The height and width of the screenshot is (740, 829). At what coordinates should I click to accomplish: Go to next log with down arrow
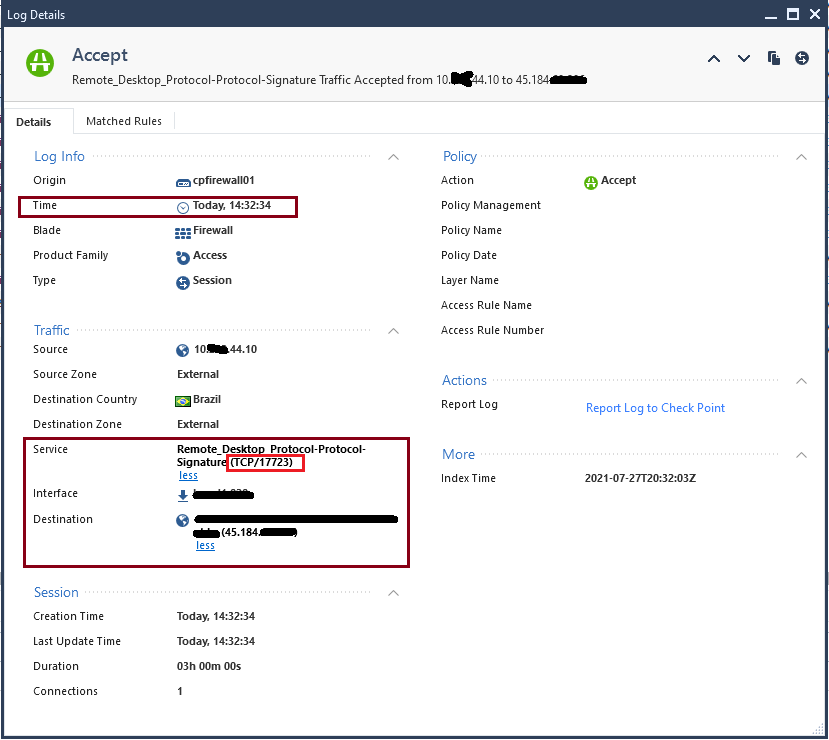744,58
